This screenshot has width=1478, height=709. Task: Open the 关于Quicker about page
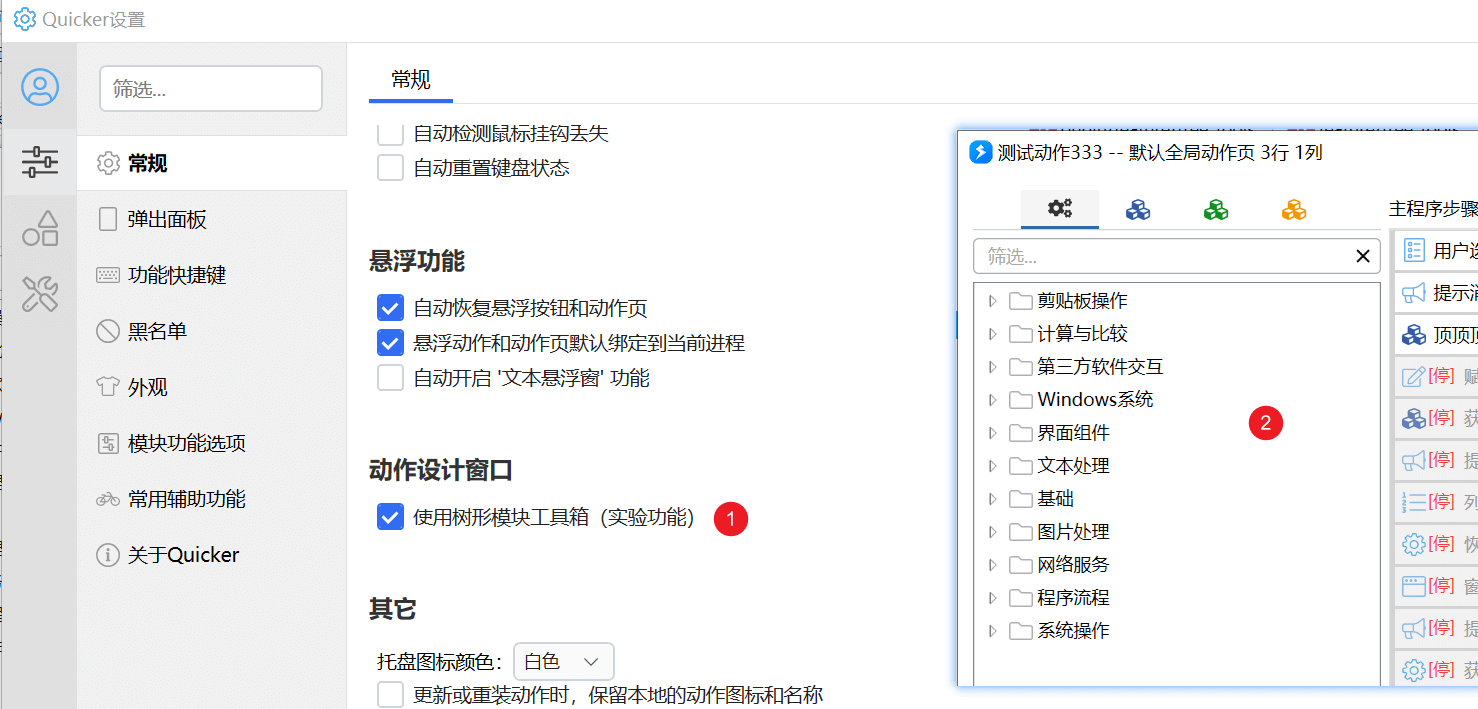(212, 555)
